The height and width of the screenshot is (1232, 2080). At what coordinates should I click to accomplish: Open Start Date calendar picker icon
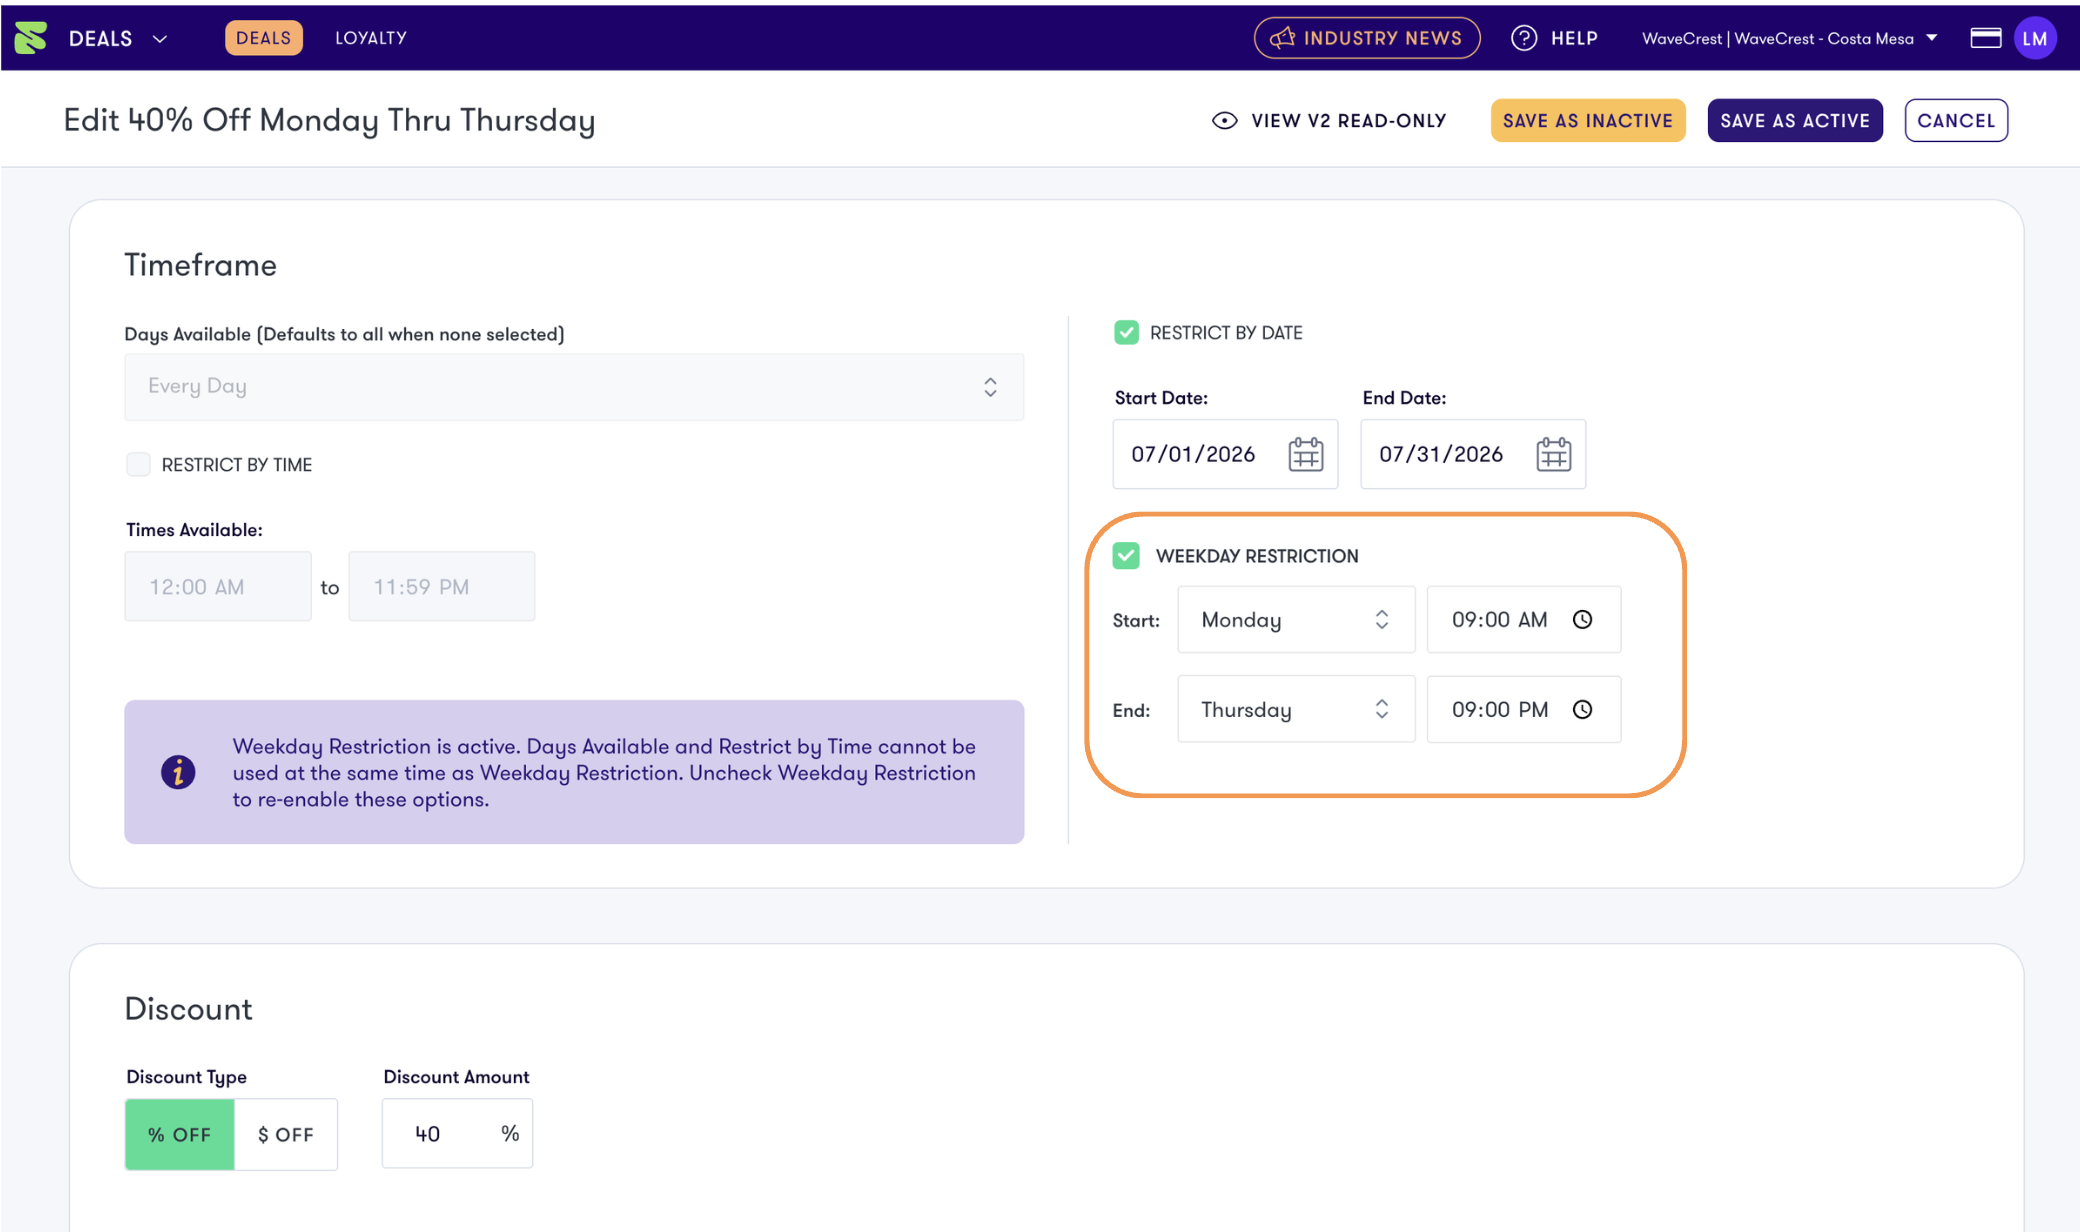pyautogui.click(x=1305, y=454)
